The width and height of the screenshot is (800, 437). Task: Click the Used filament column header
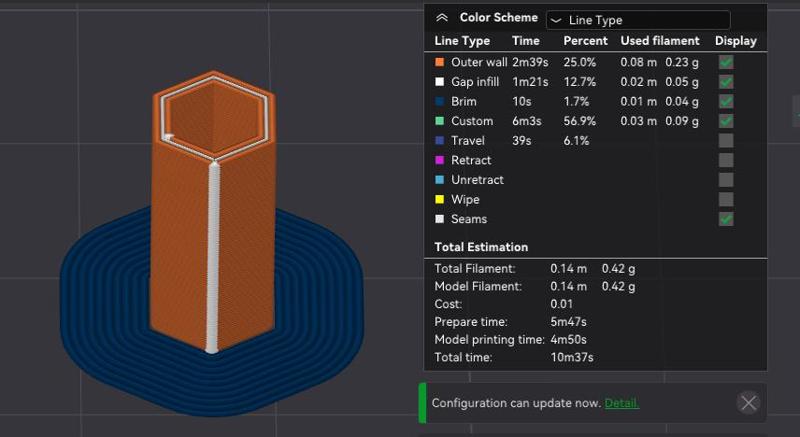point(661,41)
